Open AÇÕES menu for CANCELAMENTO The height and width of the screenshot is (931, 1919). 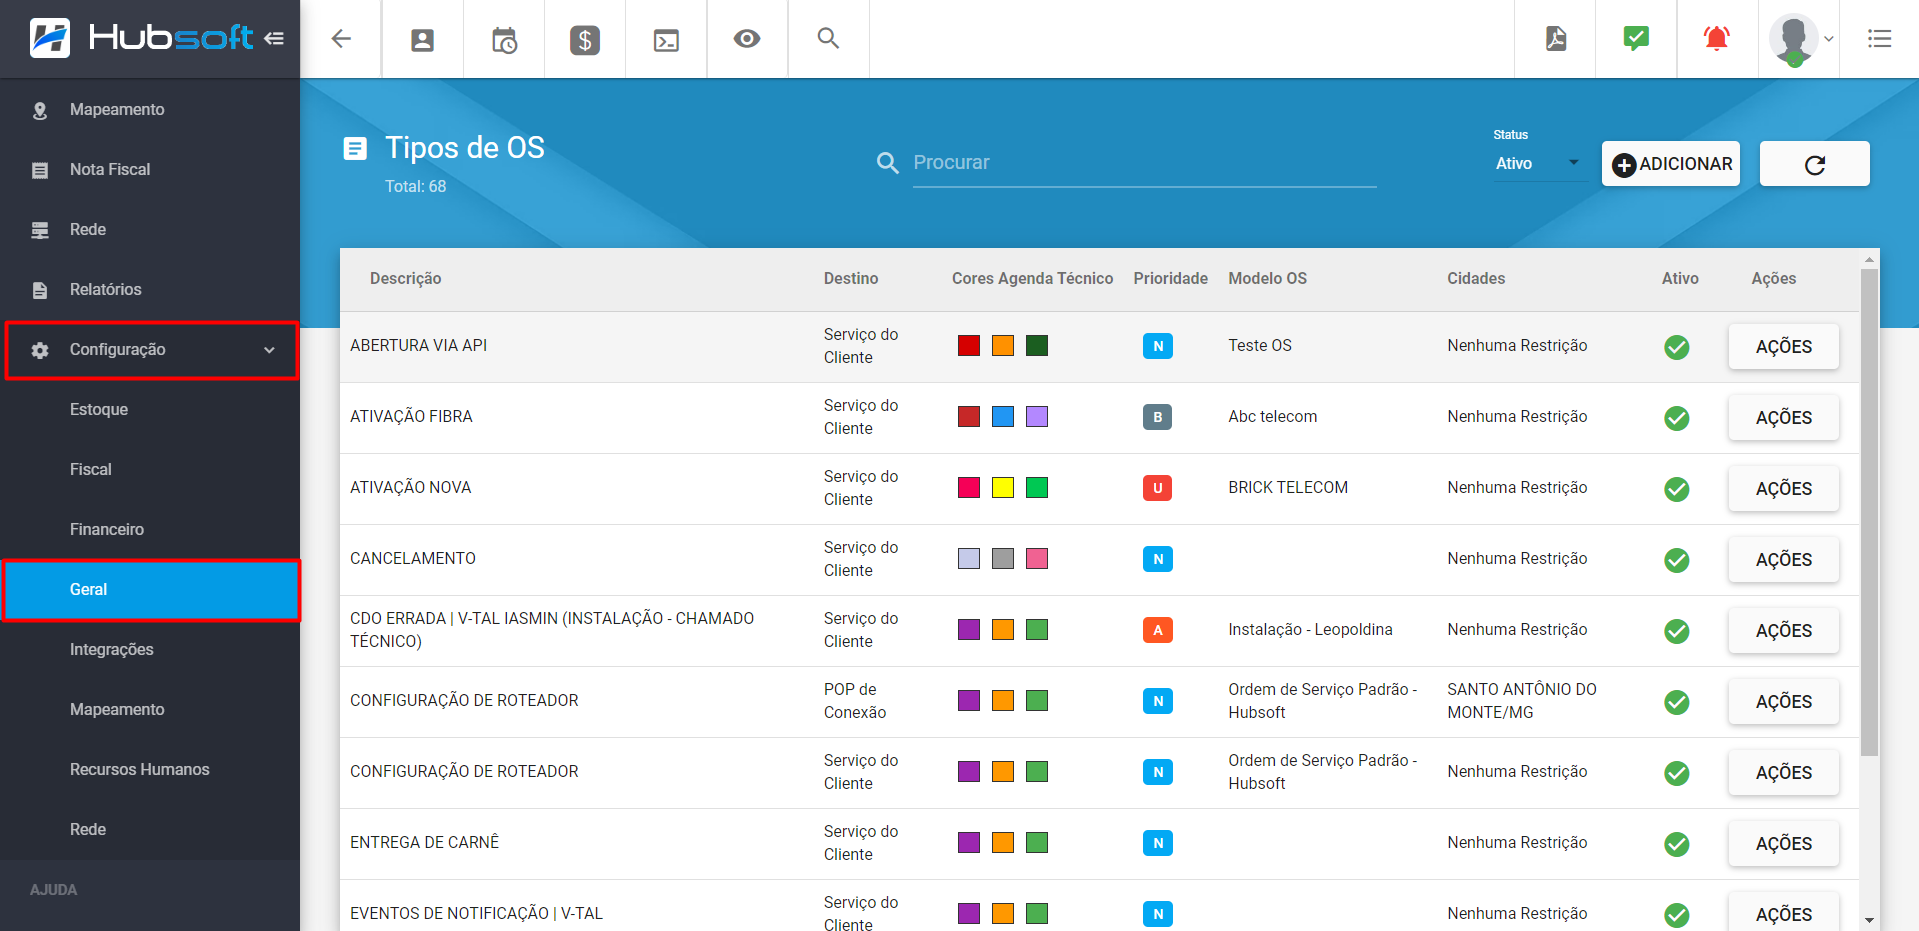pyautogui.click(x=1784, y=560)
